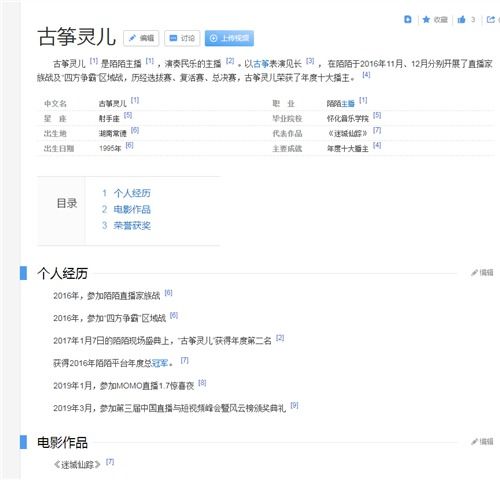The height and width of the screenshot is (480, 500).
Task: Click reference [1] in the 中文名 row
Action: (x=135, y=100)
